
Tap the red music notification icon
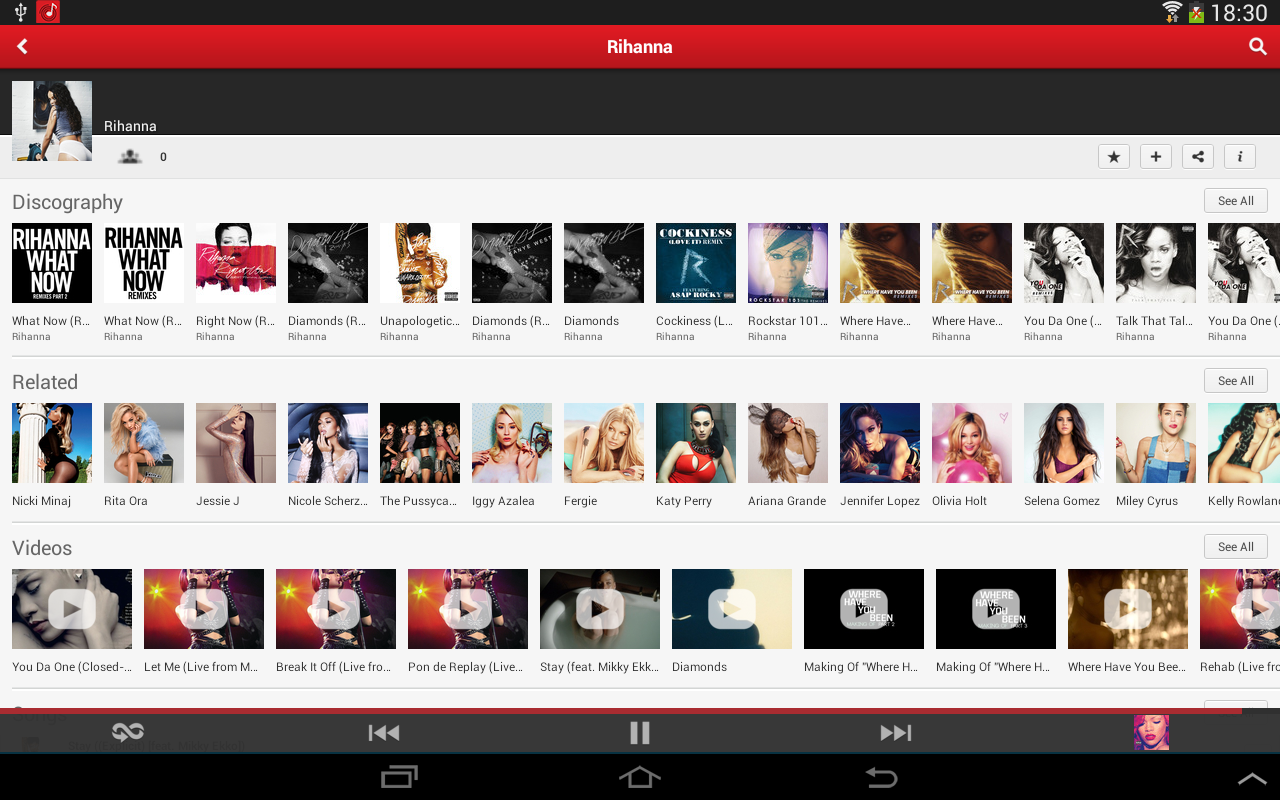click(x=48, y=12)
